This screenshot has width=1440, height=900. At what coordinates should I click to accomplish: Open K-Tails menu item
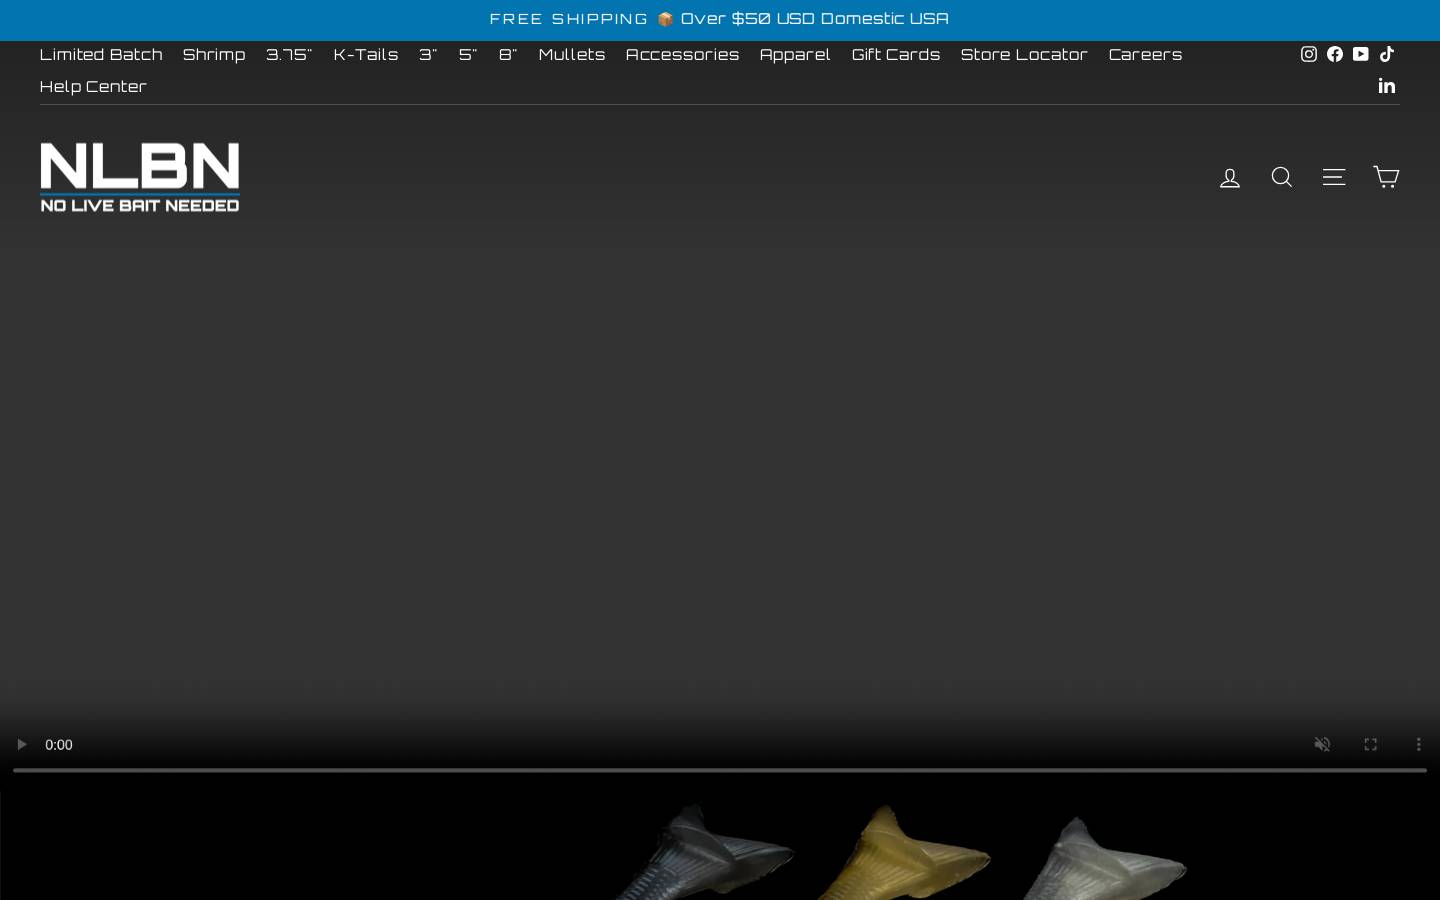pos(366,54)
